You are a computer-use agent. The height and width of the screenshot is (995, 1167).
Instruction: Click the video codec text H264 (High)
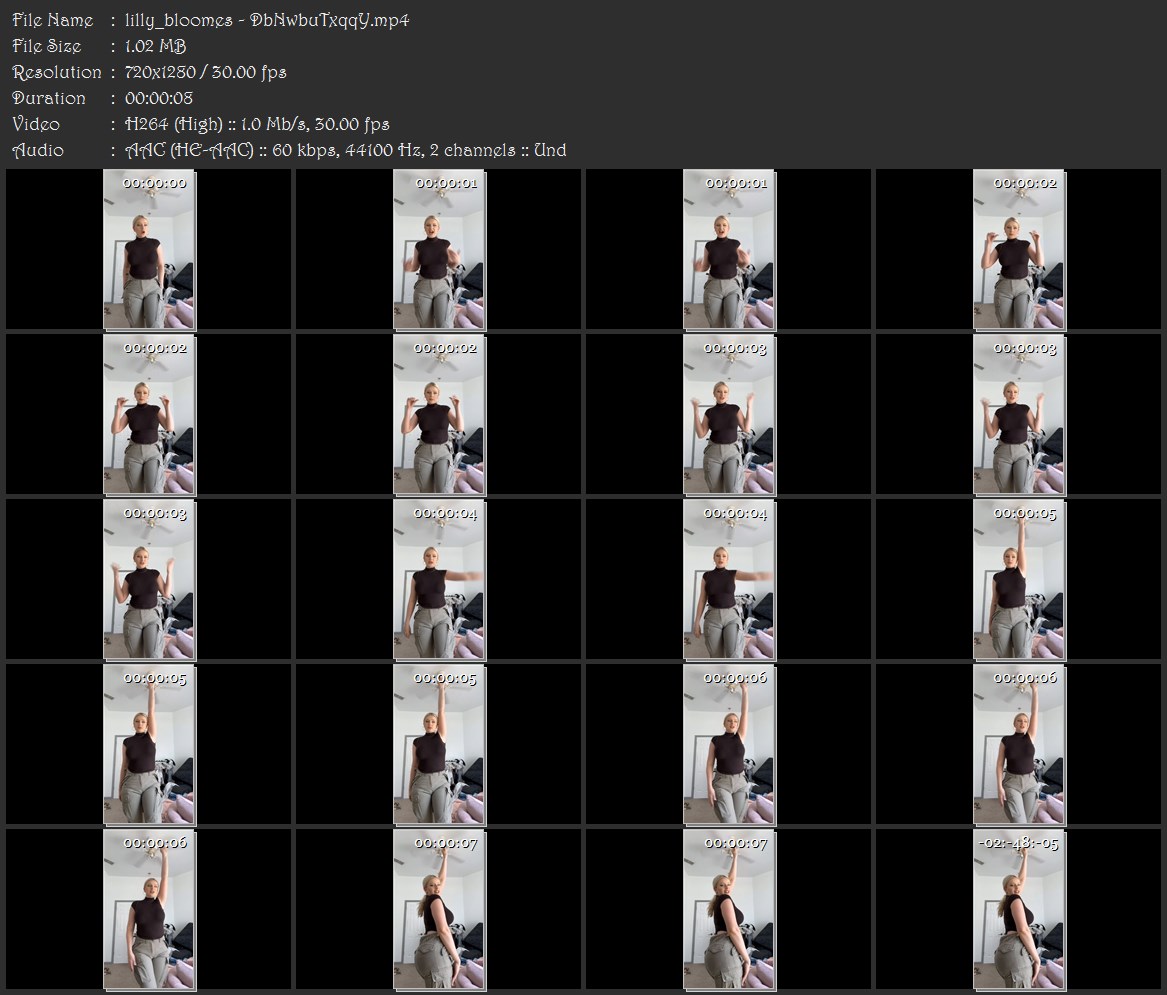pyautogui.click(x=174, y=124)
